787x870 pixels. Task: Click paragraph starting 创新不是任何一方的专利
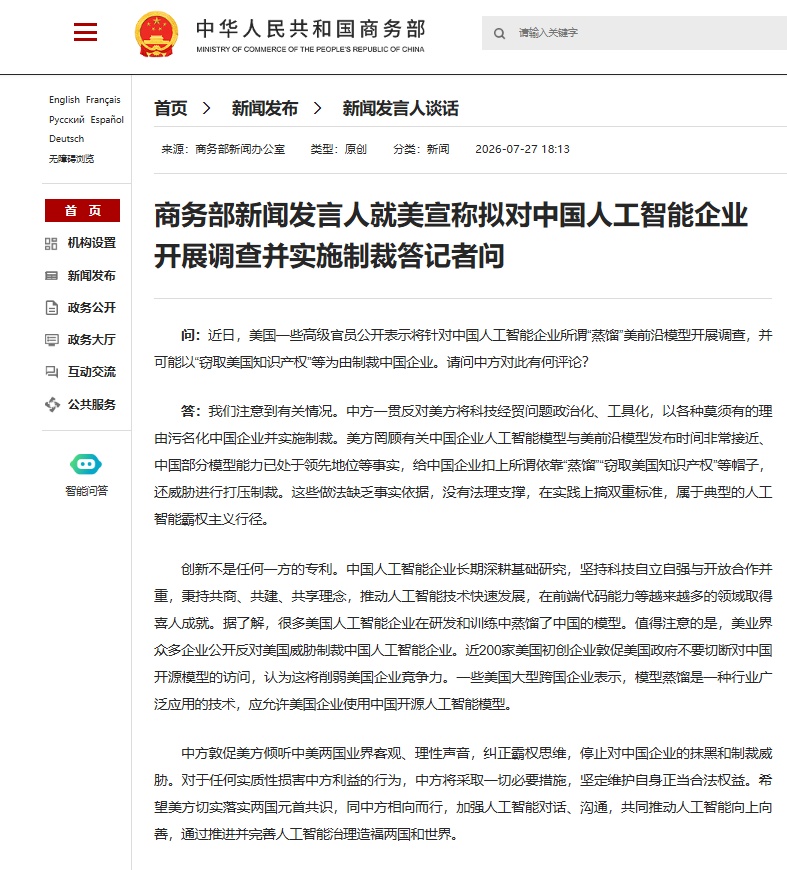(463, 636)
